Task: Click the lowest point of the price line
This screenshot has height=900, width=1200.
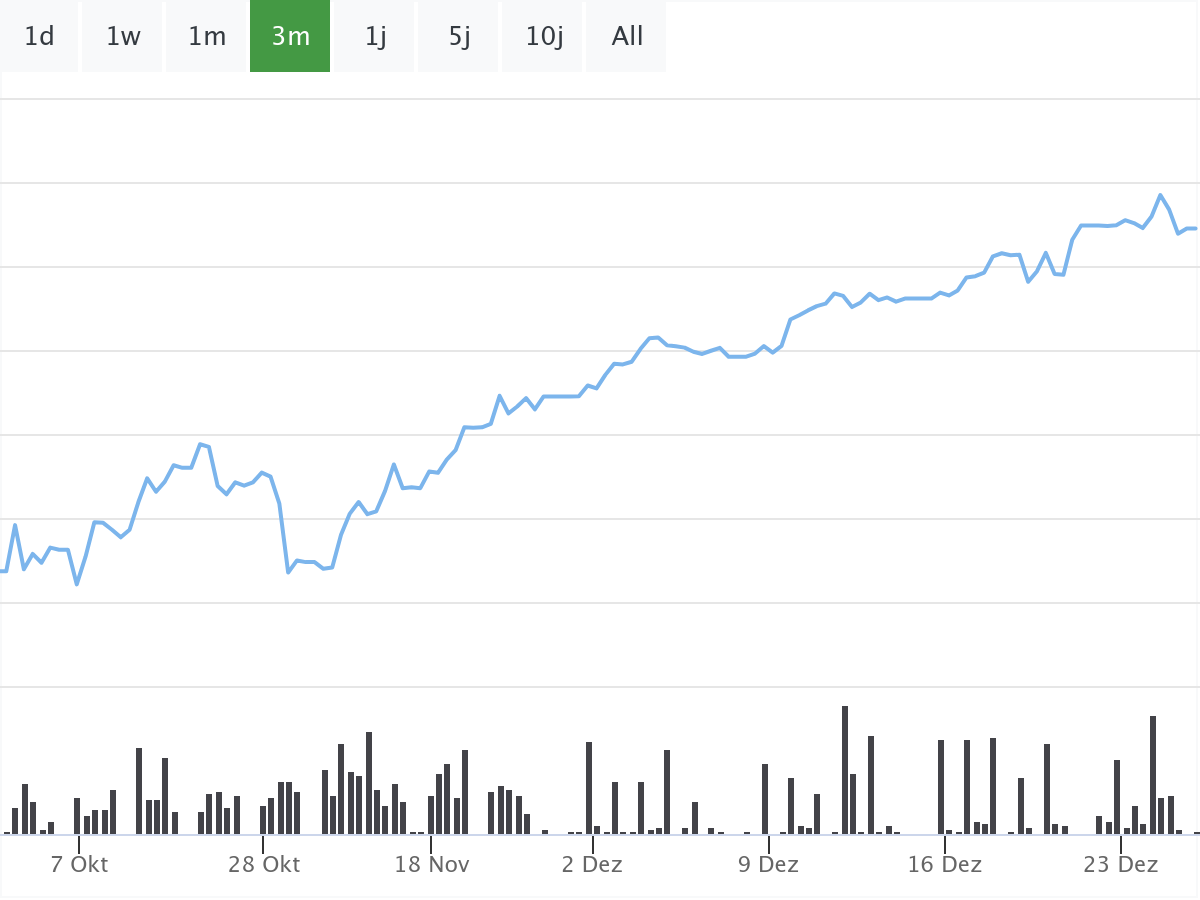Action: coord(77,584)
